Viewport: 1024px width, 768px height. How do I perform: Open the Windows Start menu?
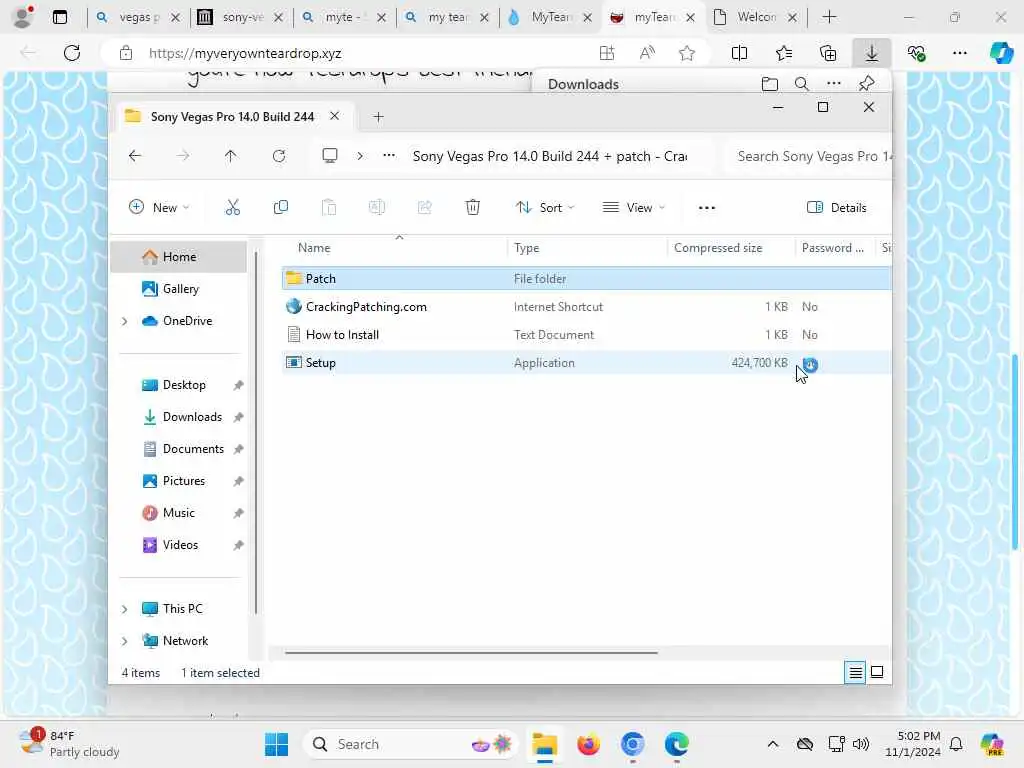(276, 744)
